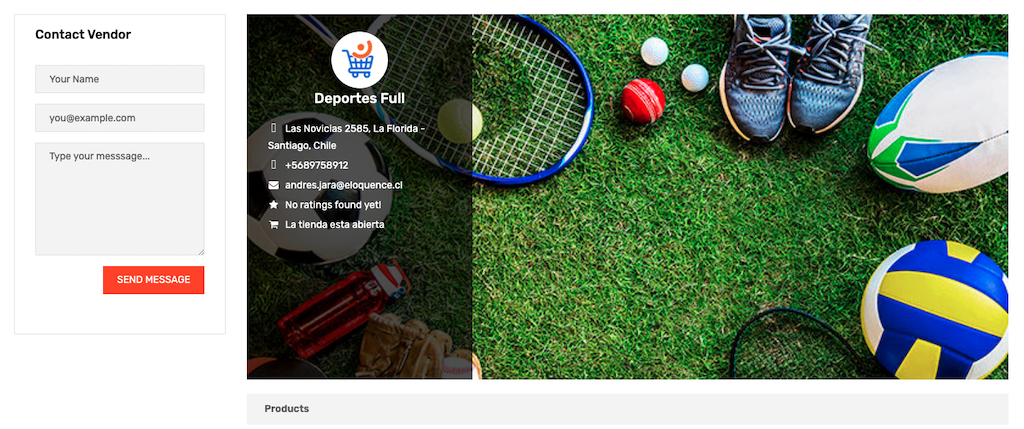This screenshot has height=429, width=1024.
Task: Focus the Your Name input field
Action: click(120, 79)
